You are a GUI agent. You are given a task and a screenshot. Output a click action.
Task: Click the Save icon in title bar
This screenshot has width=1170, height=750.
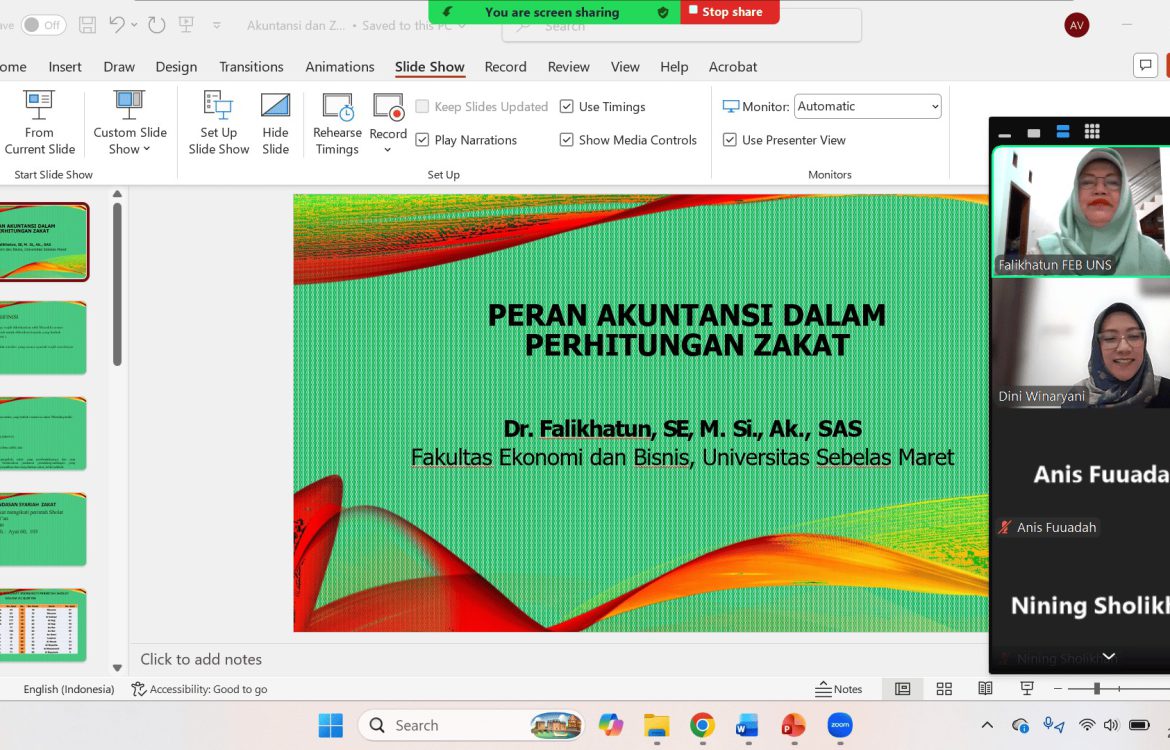87,25
